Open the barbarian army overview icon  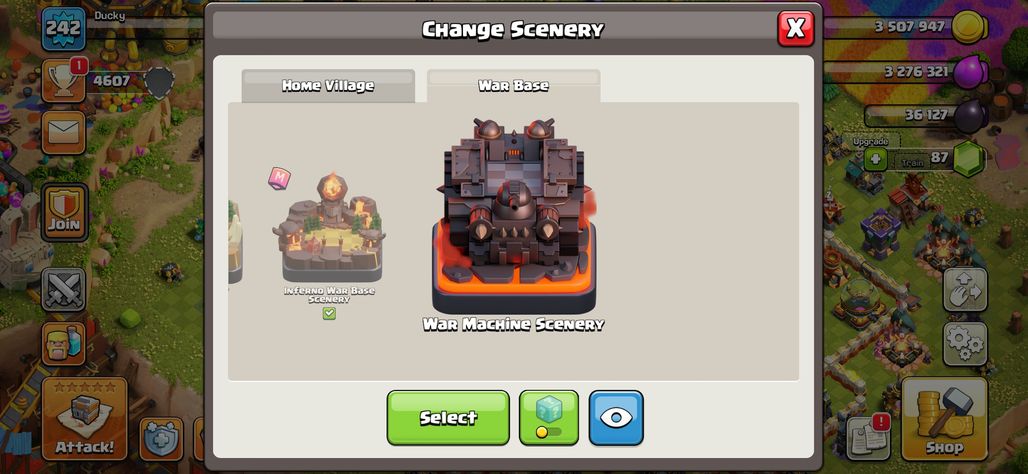tap(64, 344)
